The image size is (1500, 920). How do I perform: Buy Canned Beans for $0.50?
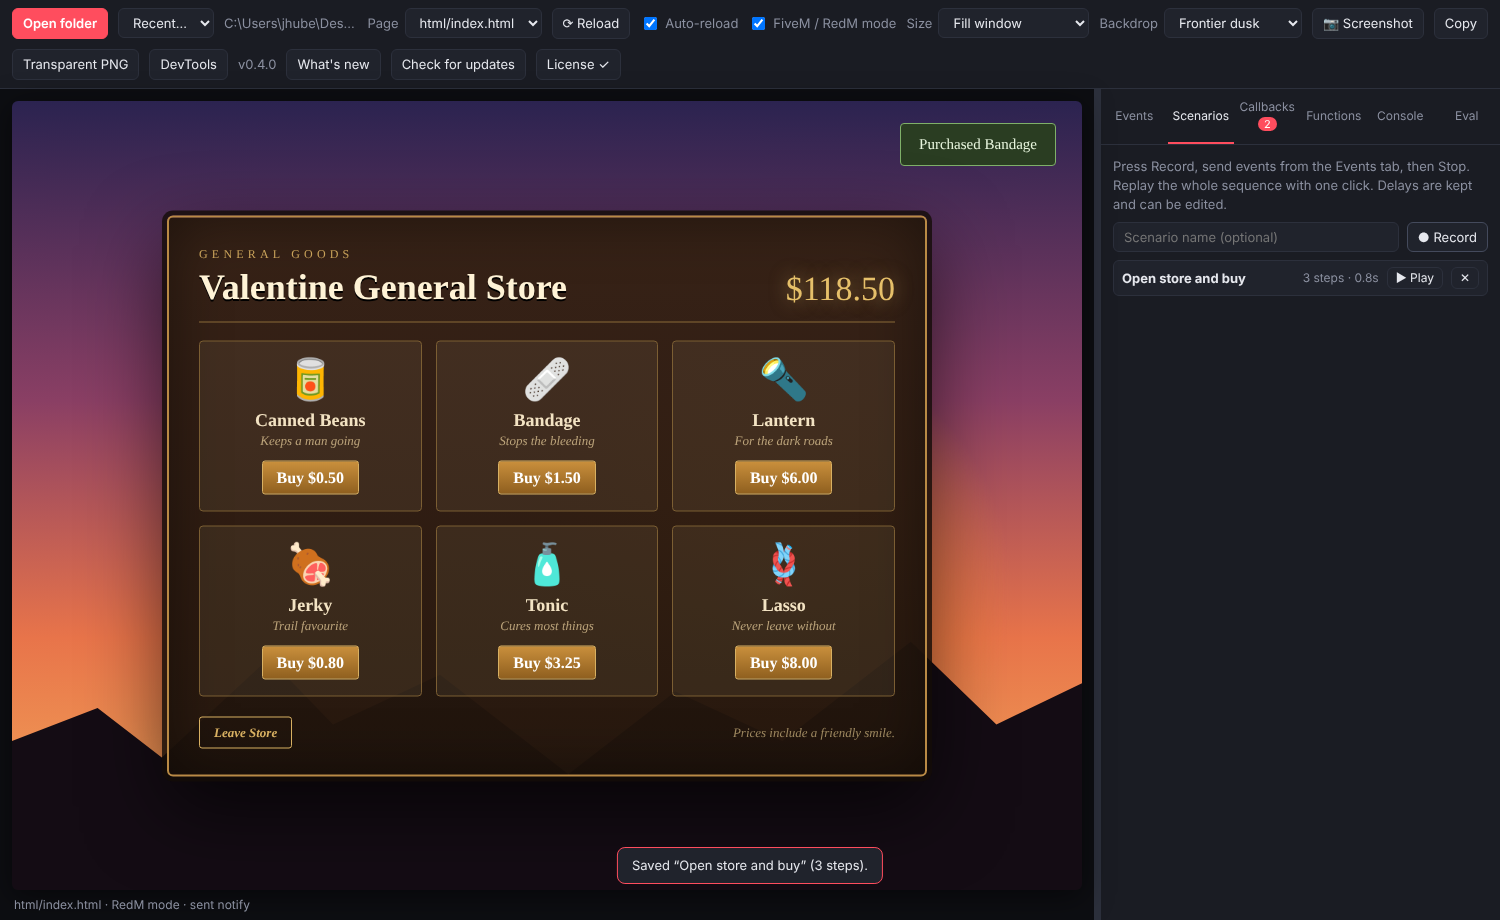point(310,478)
